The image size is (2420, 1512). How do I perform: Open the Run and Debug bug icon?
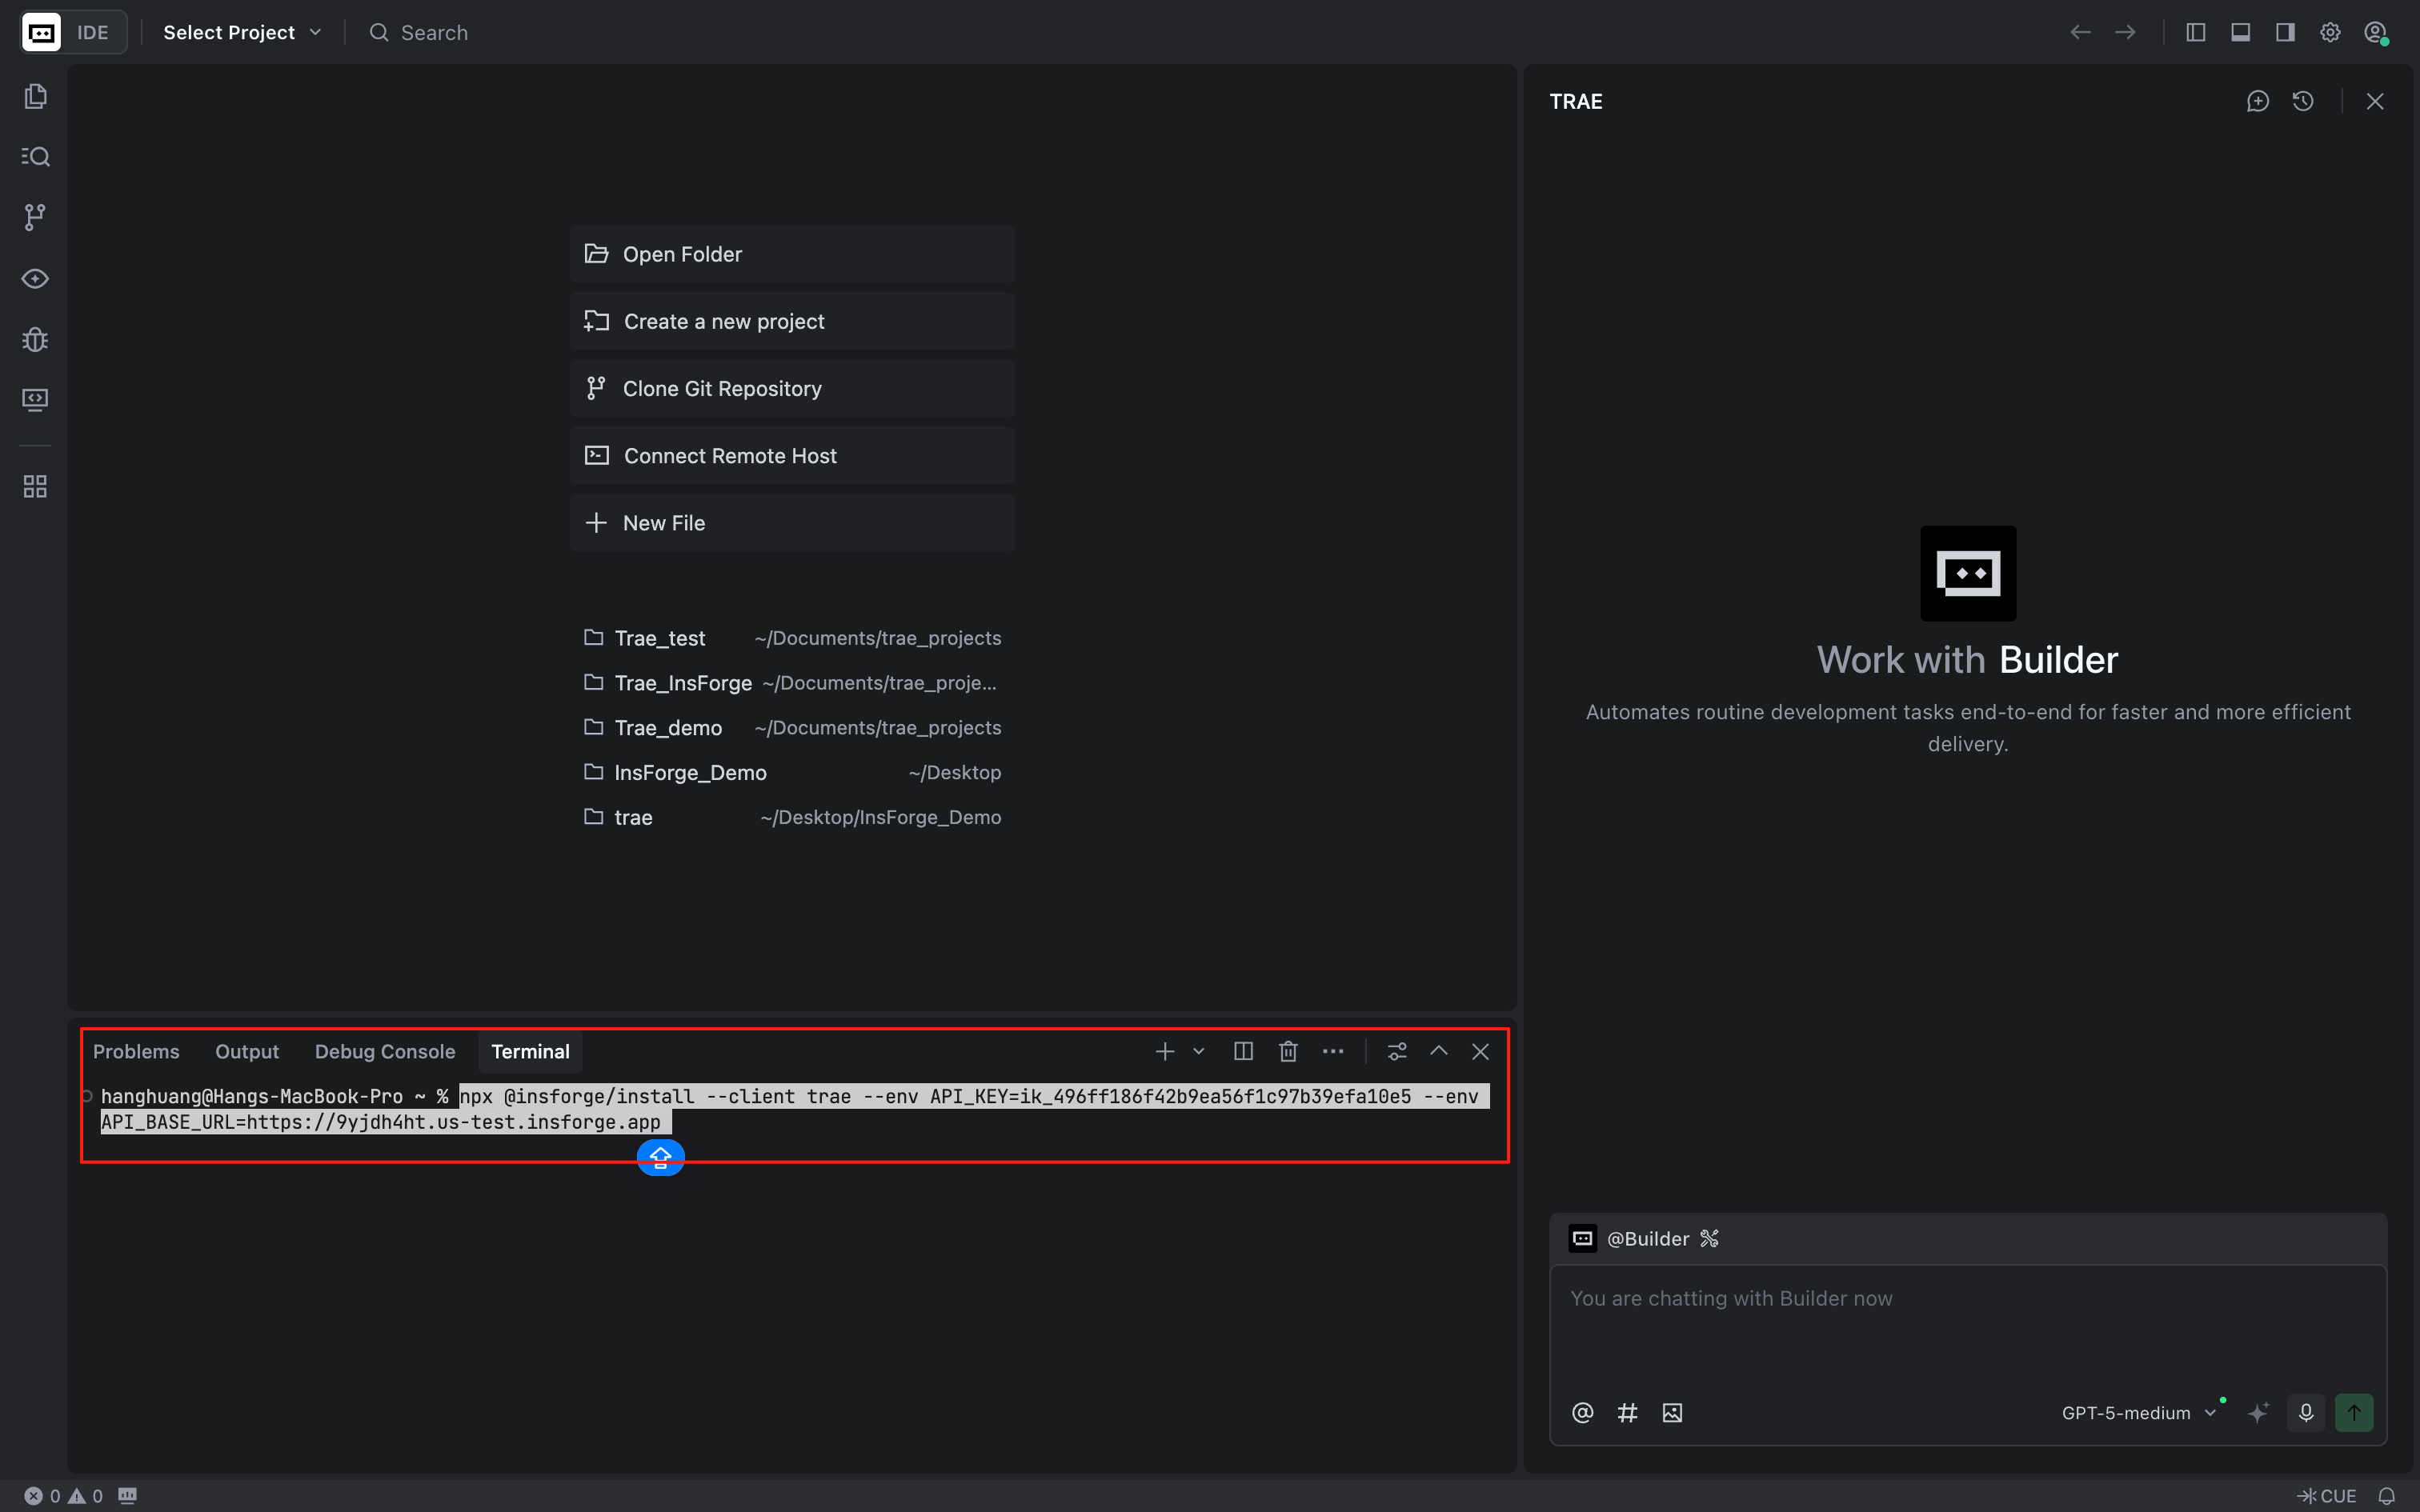click(35, 340)
